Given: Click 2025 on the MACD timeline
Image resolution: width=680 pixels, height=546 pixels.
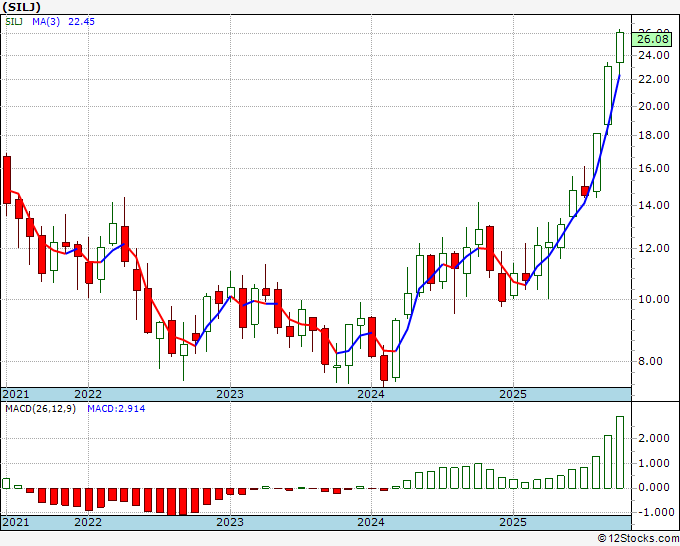Looking at the screenshot, I should [513, 522].
